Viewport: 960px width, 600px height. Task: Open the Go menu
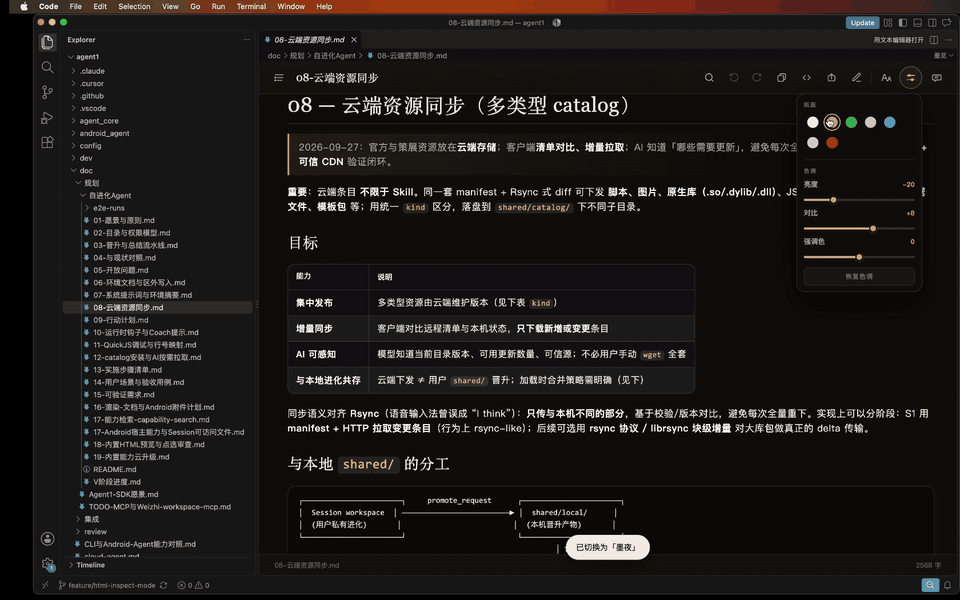coord(195,6)
